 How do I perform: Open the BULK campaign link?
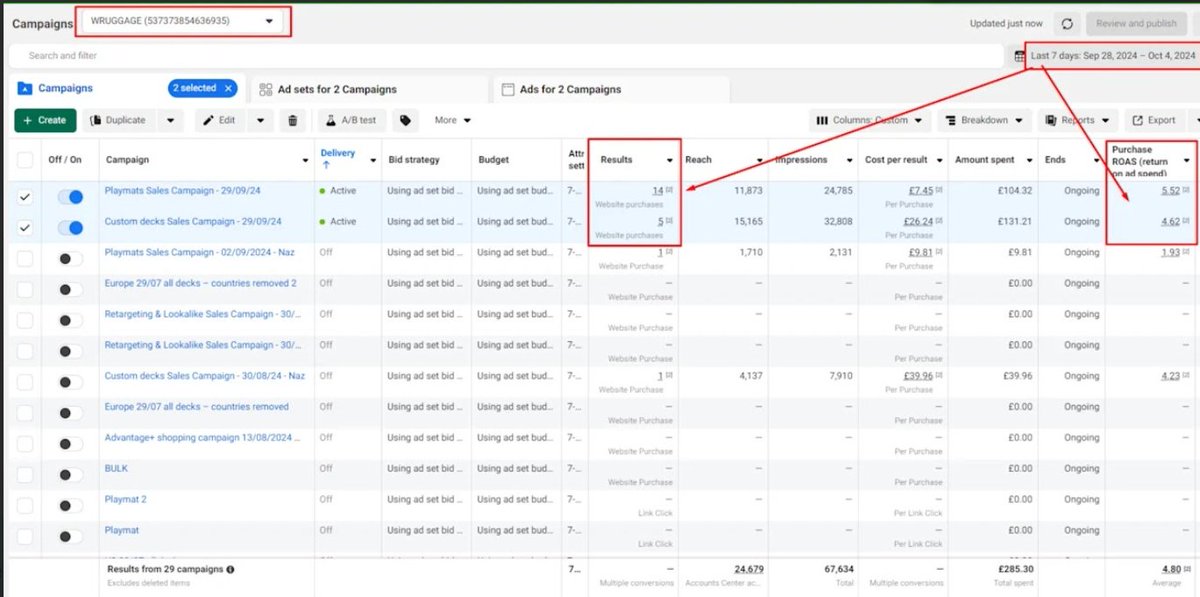tap(116, 468)
